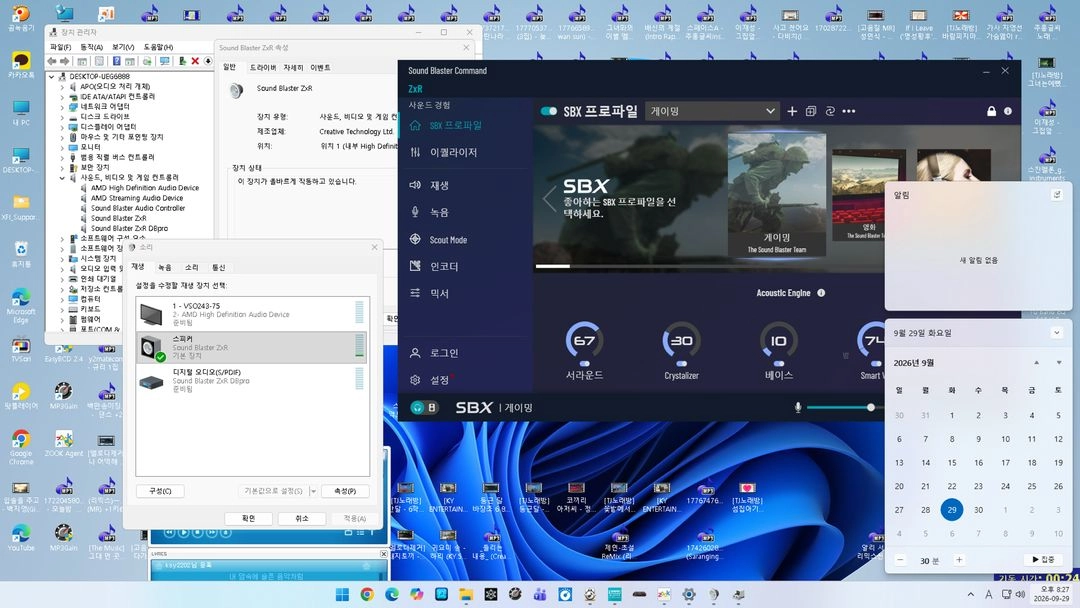
Task: Open File Explorer from the taskbar
Action: 466,594
